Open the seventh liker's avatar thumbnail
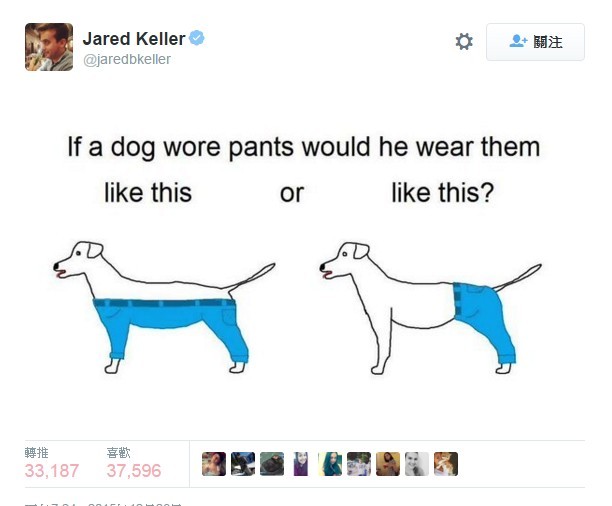The image size is (612, 506). [388, 464]
